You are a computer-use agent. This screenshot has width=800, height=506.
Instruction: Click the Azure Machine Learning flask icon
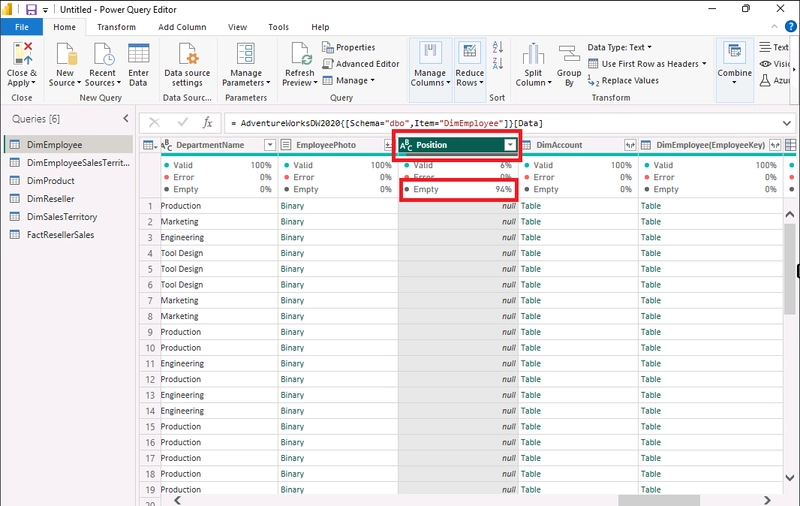(765, 81)
